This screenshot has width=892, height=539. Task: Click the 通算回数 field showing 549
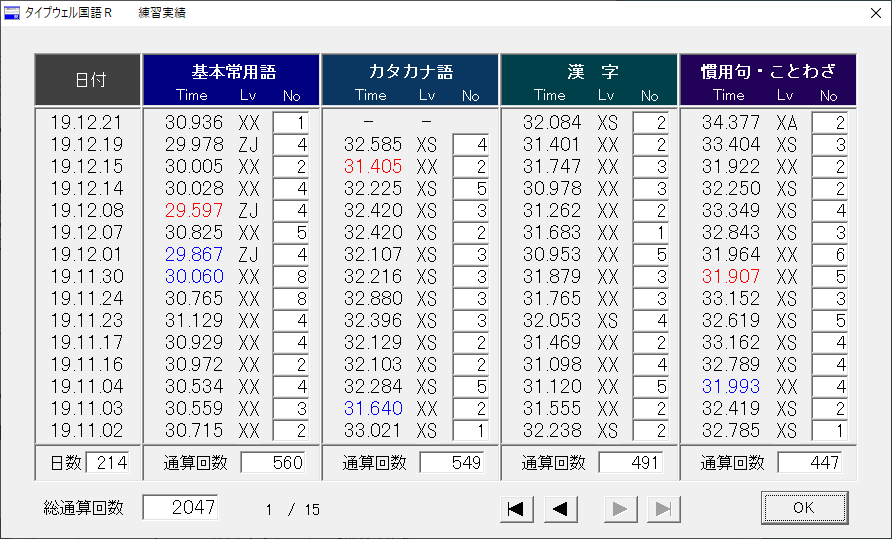(452, 462)
